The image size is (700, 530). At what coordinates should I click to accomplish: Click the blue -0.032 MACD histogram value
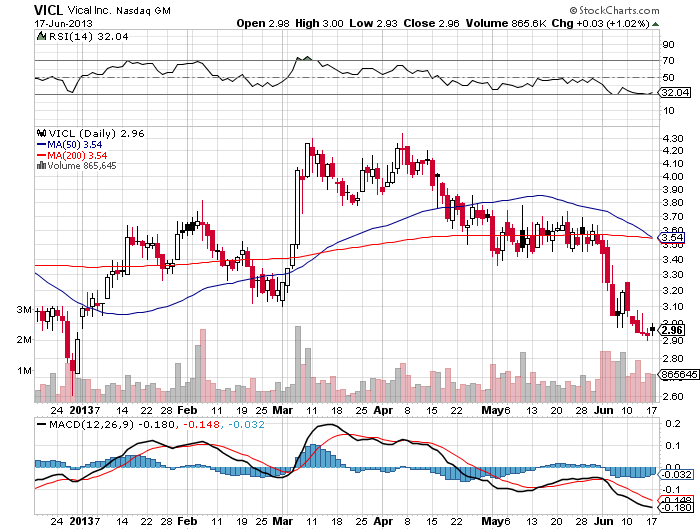[247, 424]
